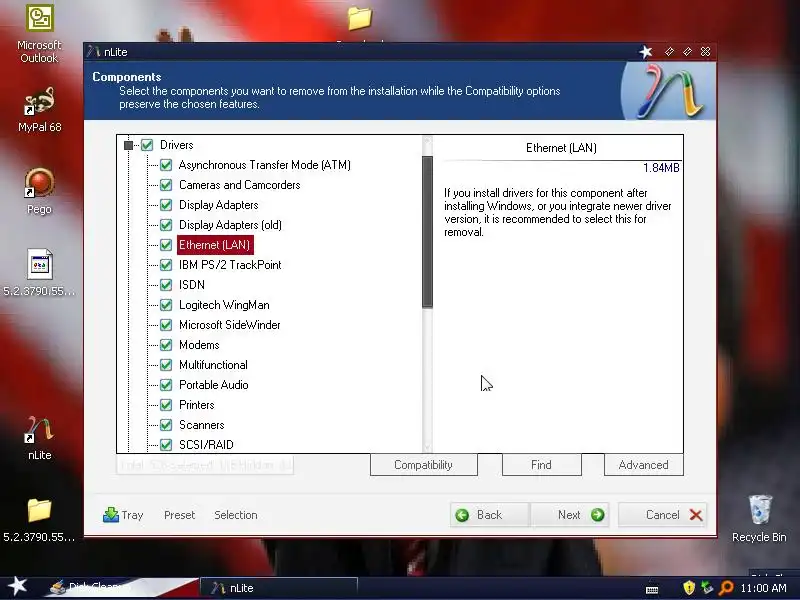Toggle the Modems checkbox

point(166,345)
